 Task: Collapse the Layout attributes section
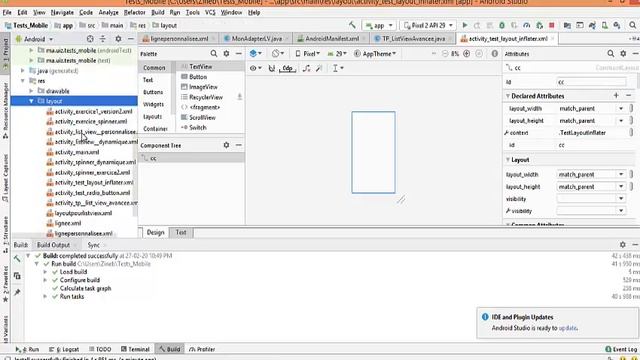pos(508,160)
